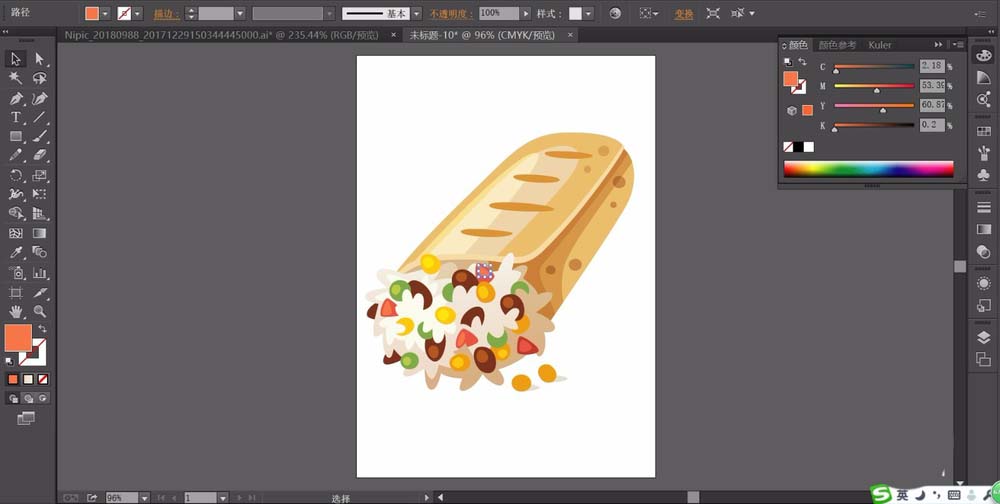This screenshot has width=1000, height=504.
Task: Open the Appearance panel icon in dock
Action: point(983,283)
